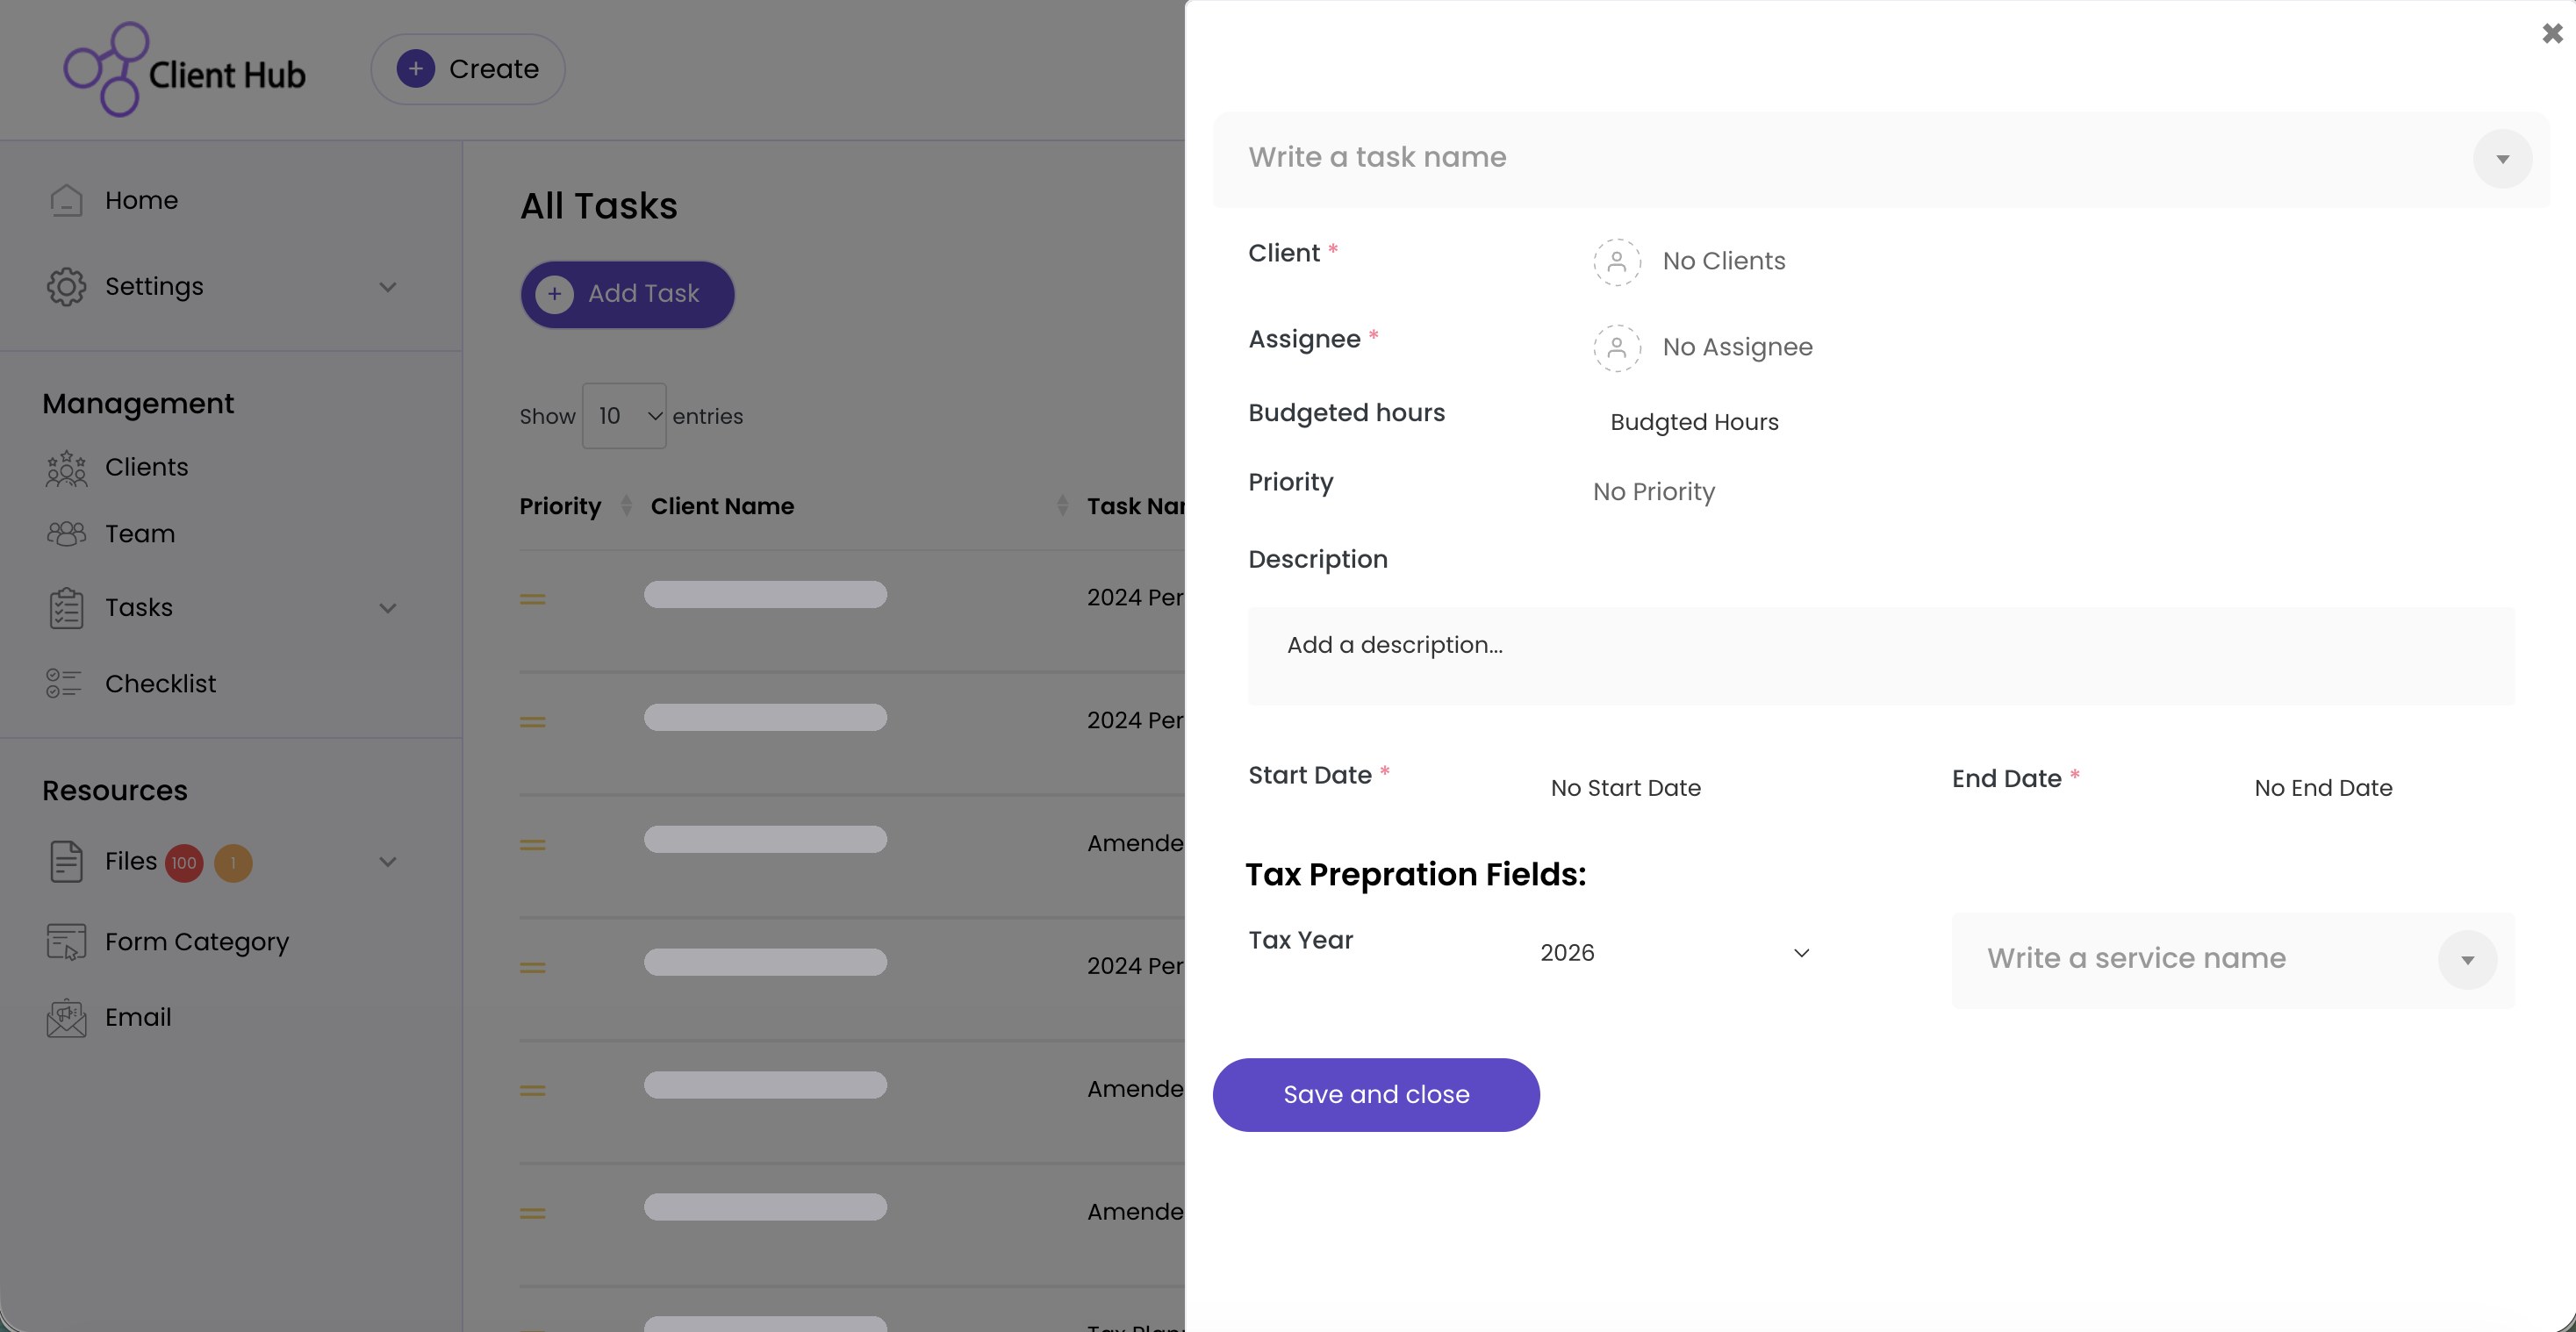The width and height of the screenshot is (2576, 1332).
Task: Set the No End Date value
Action: point(2323,788)
